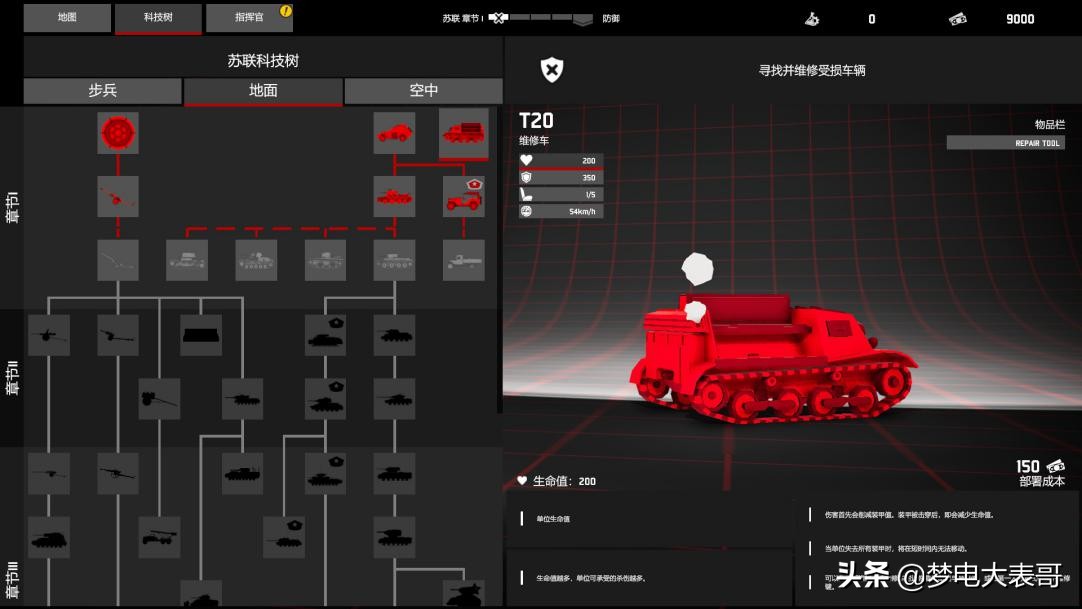Click the red health bar under 200
The width and height of the screenshot is (1082, 609).
coord(561,168)
